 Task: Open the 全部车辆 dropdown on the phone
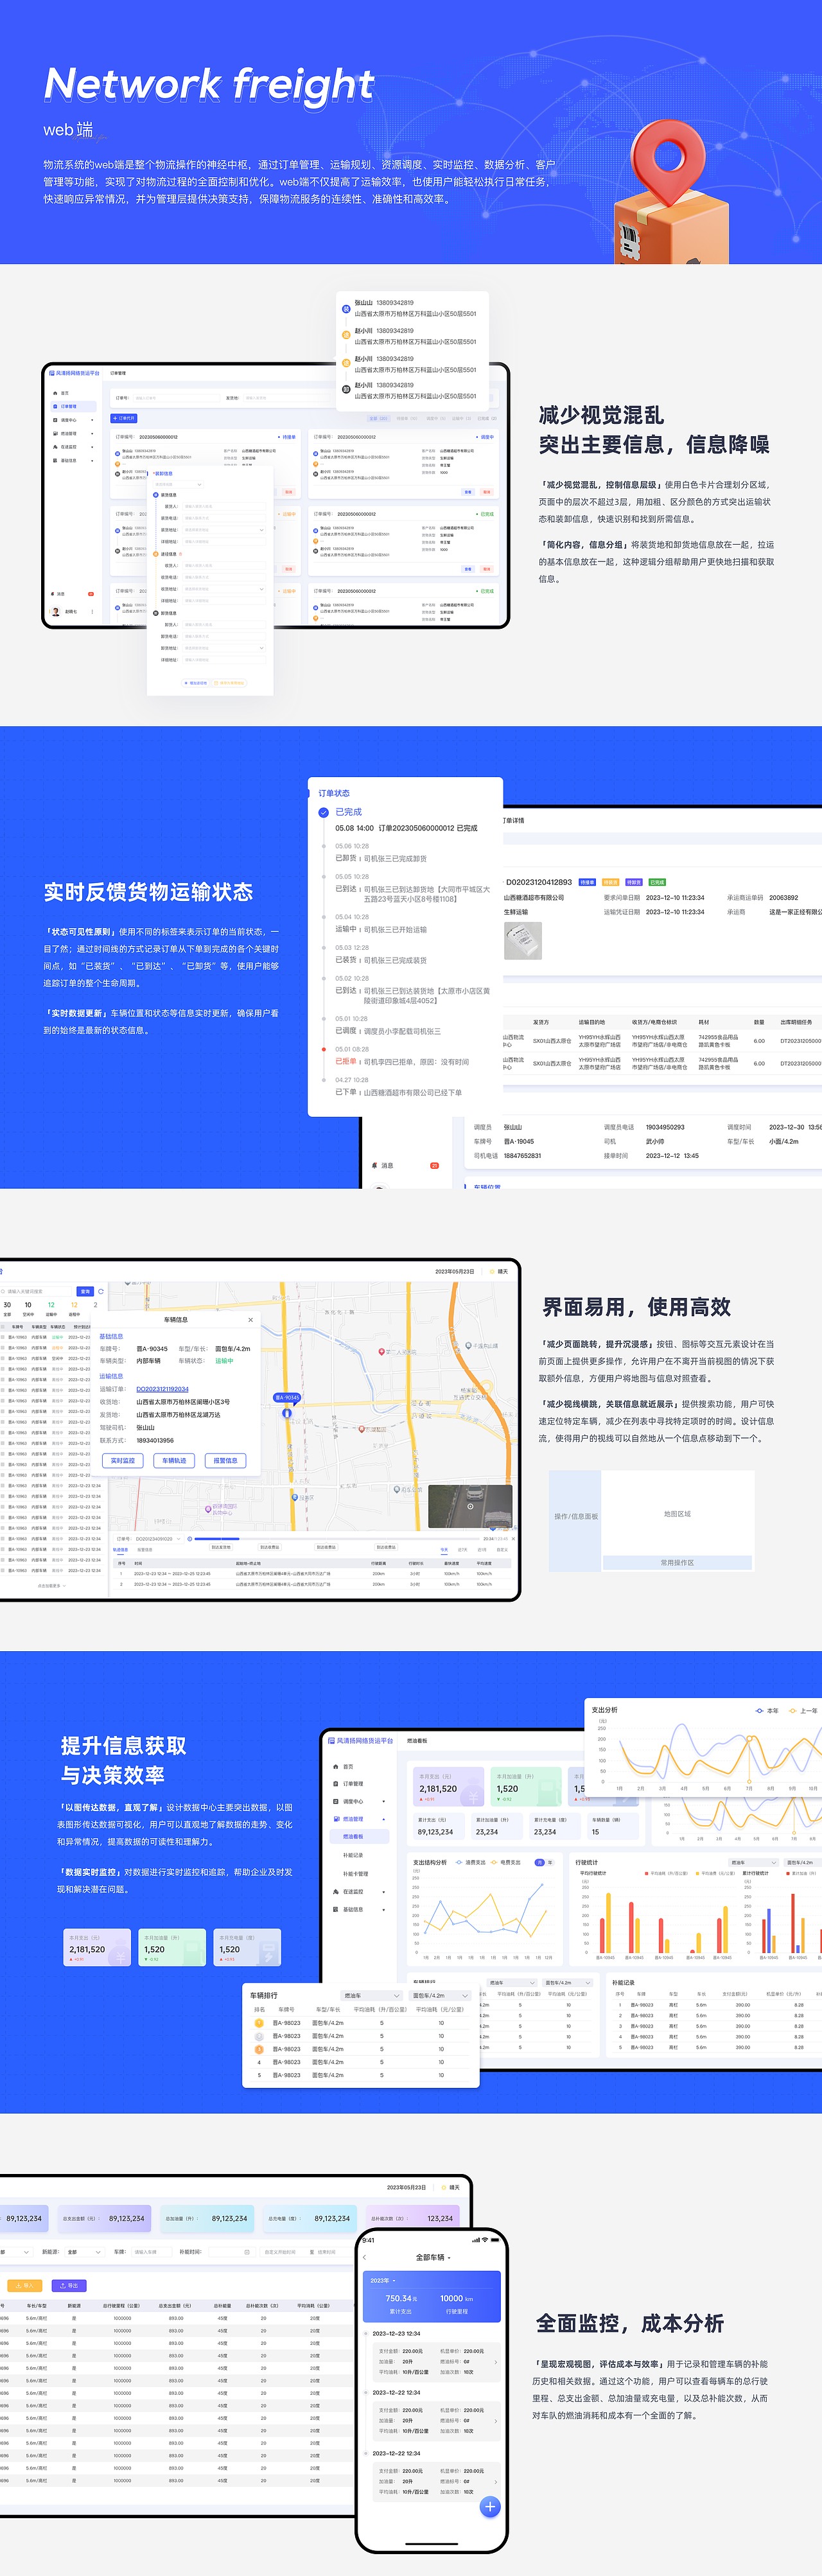pyautogui.click(x=433, y=2257)
